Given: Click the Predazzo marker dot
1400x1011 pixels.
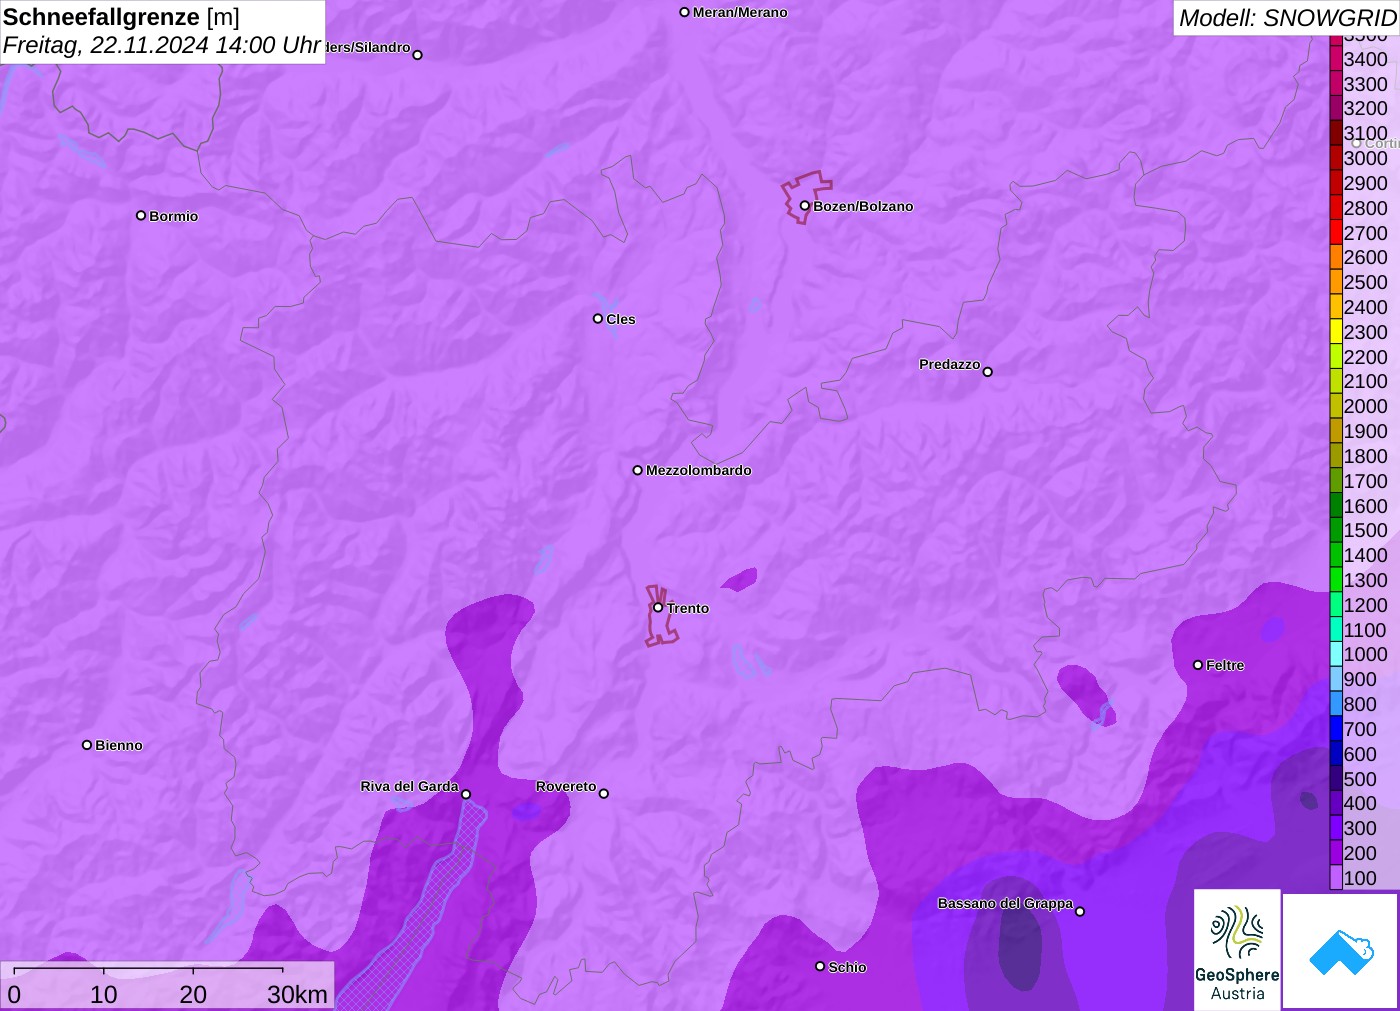Looking at the screenshot, I should [987, 372].
